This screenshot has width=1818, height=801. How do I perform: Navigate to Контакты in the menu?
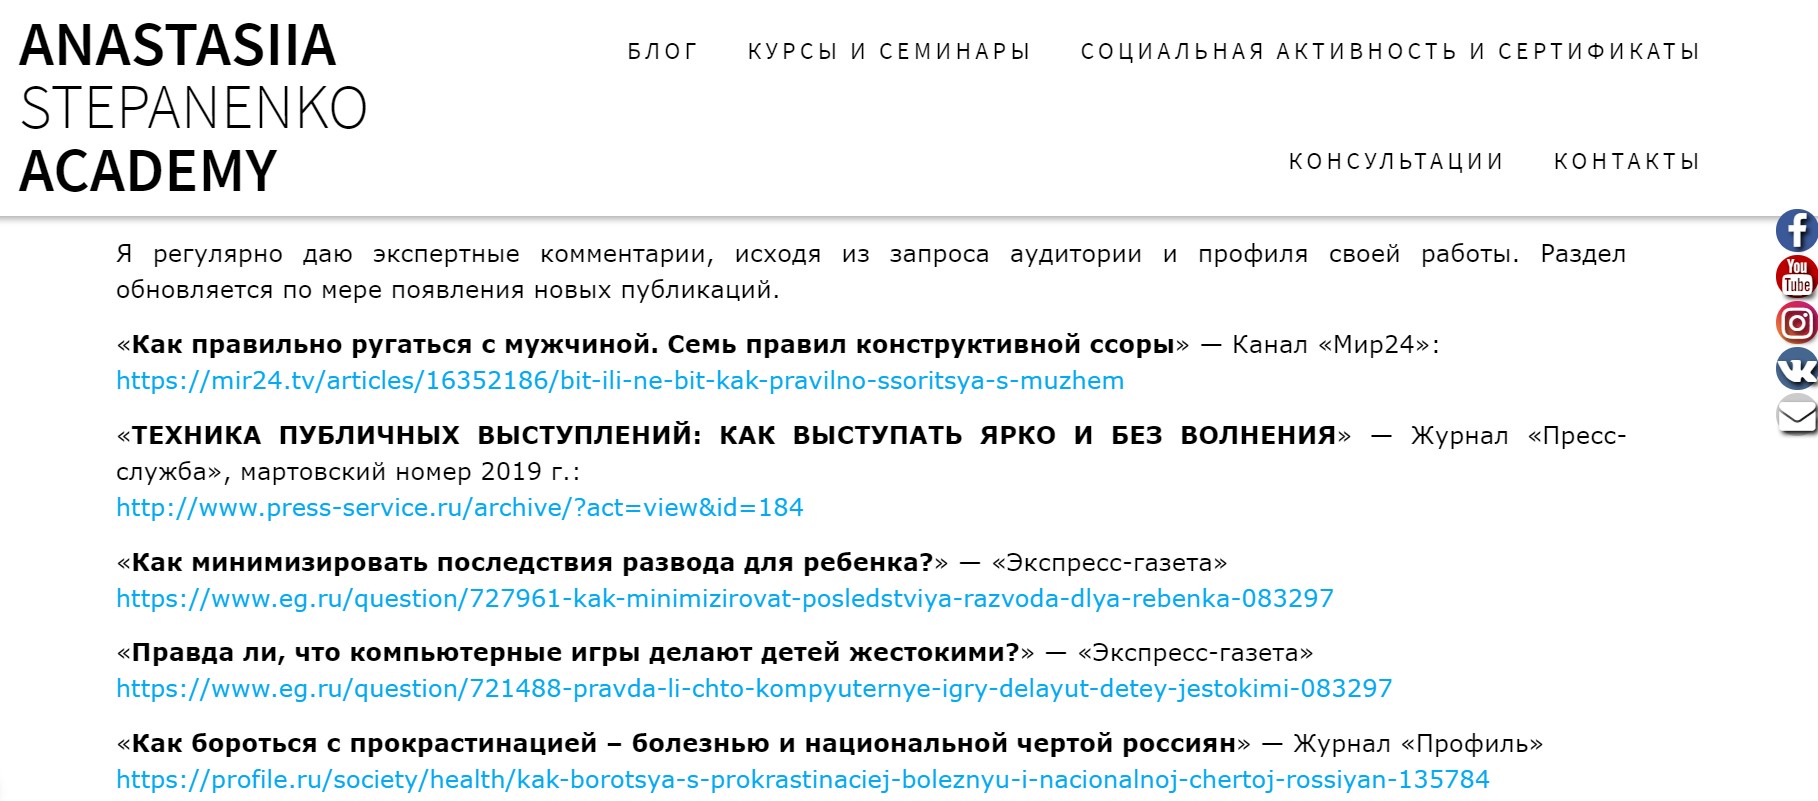(1627, 162)
